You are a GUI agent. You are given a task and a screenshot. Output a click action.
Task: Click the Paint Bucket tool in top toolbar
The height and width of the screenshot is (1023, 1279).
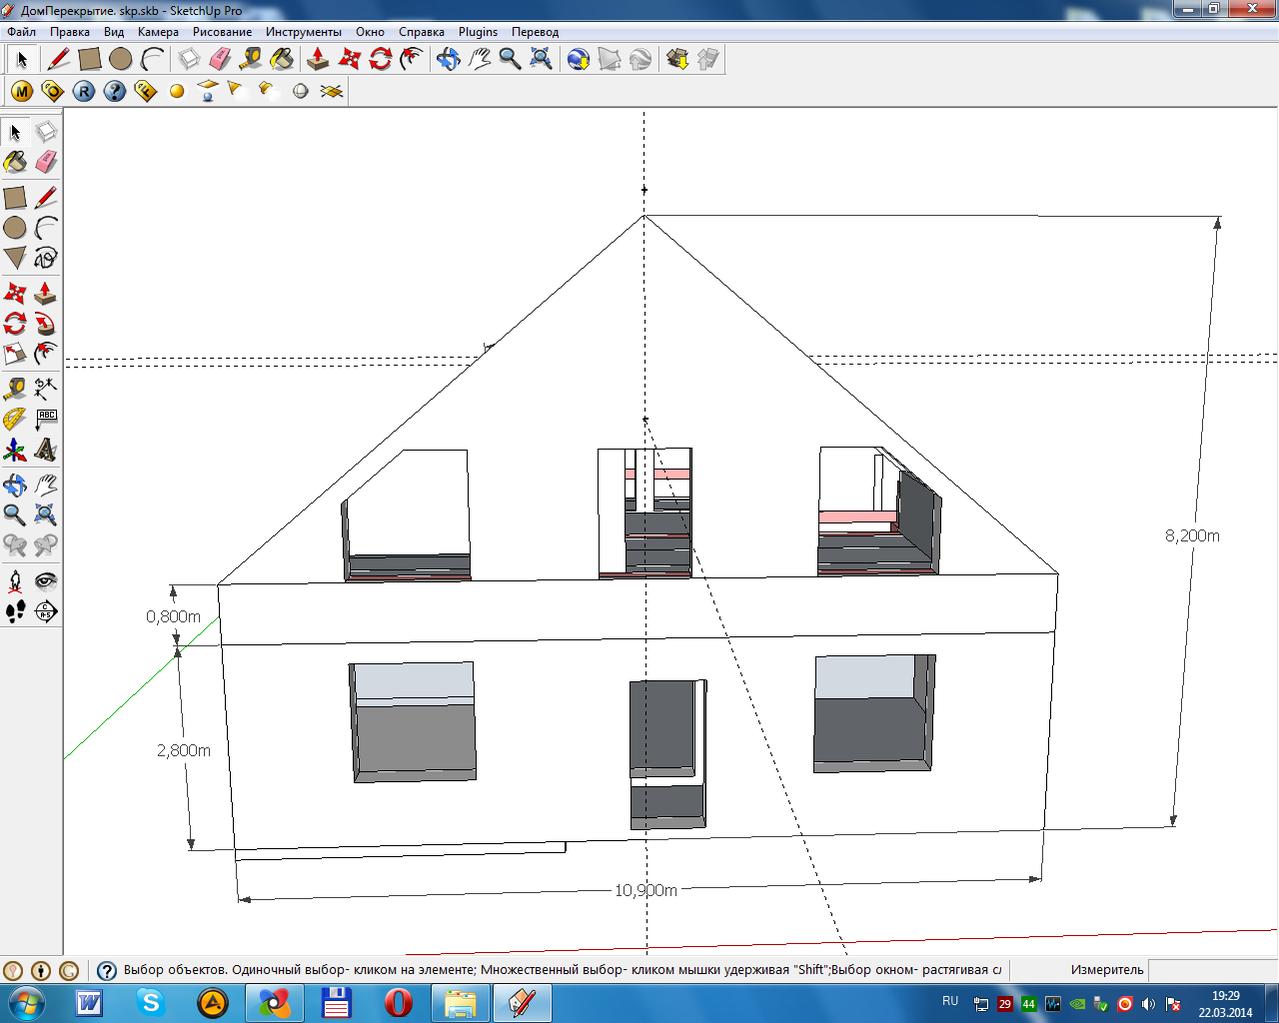pos(282,59)
